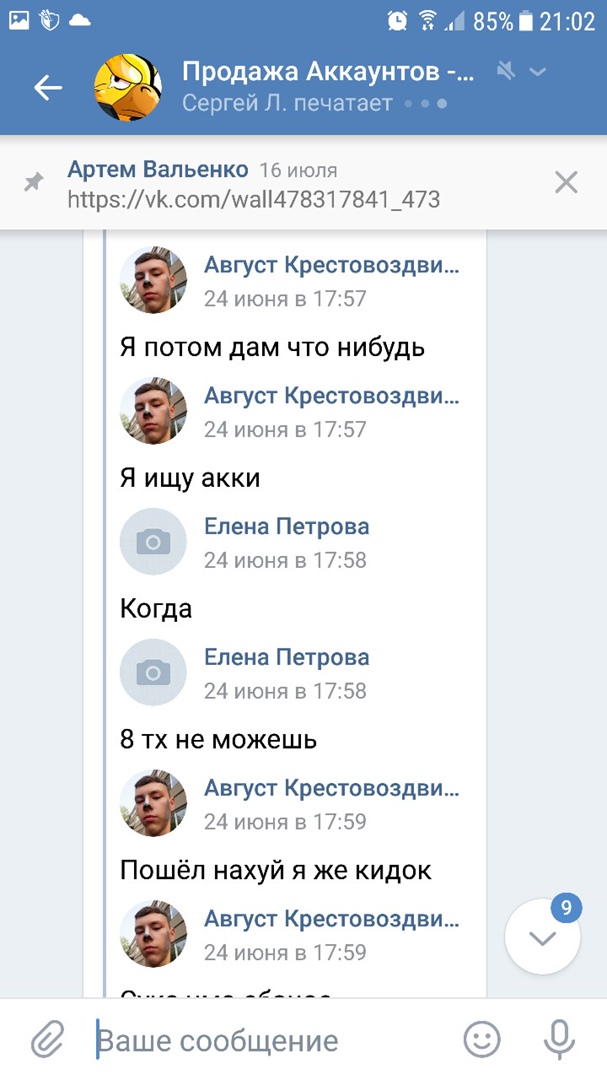Open the pinned vk.com wall link
Viewport: 607px width, 1080px height.
(x=253, y=199)
